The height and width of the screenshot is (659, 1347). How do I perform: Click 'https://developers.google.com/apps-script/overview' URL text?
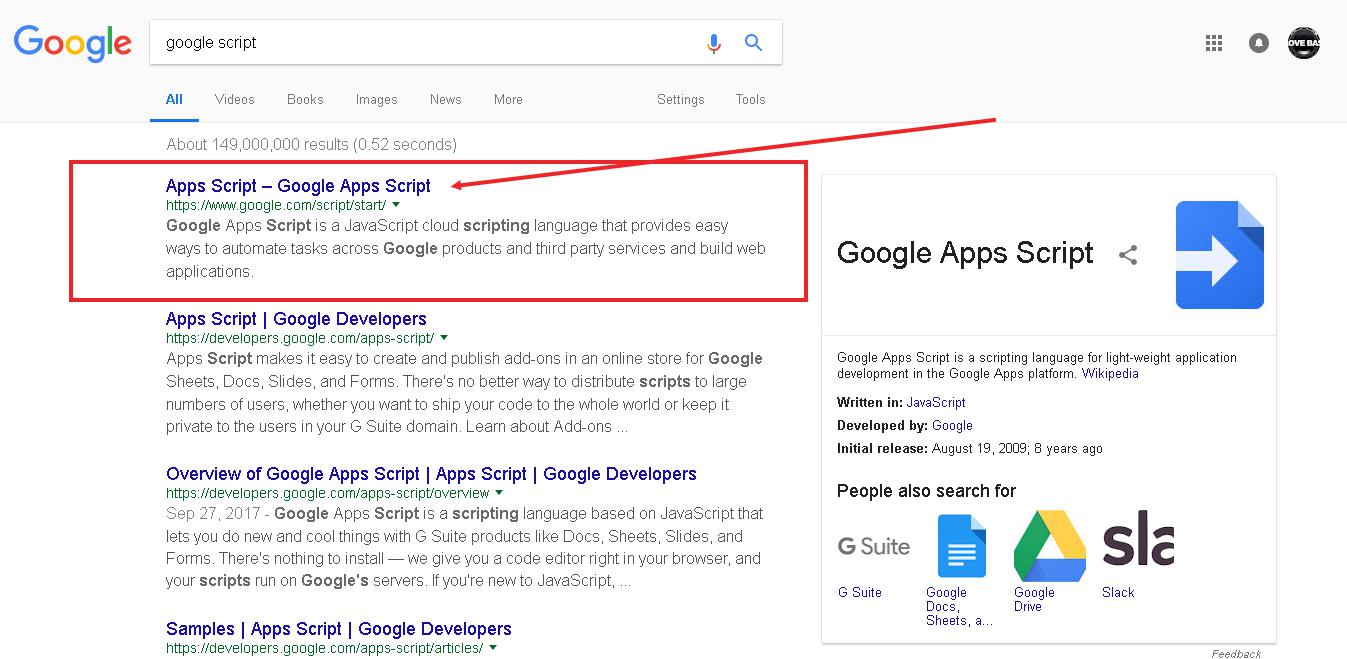coord(328,493)
